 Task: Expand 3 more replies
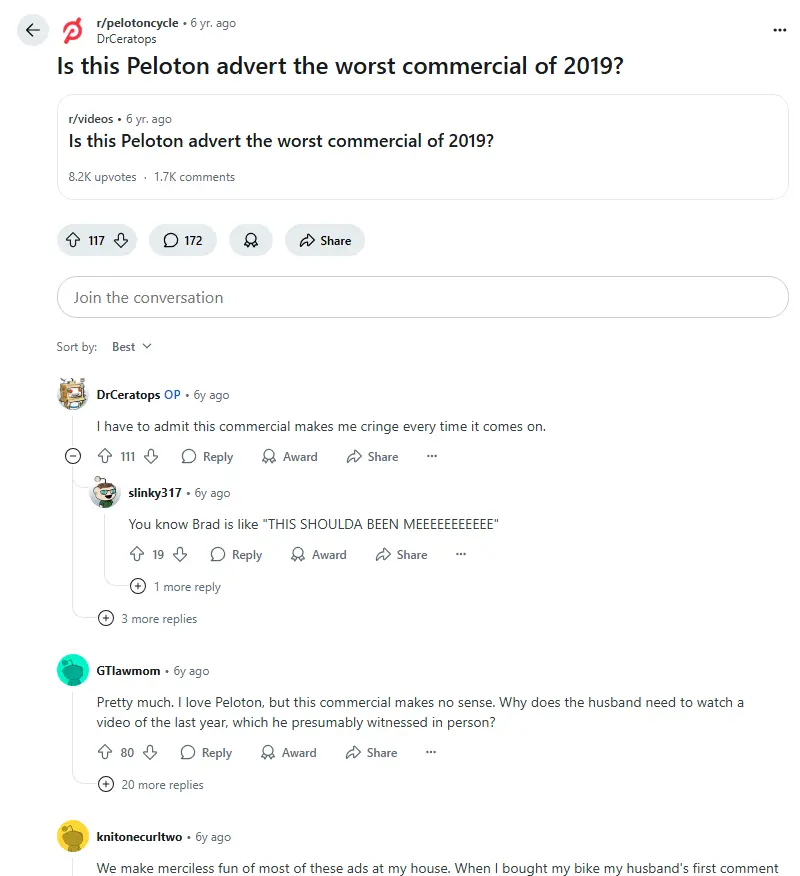coord(150,618)
